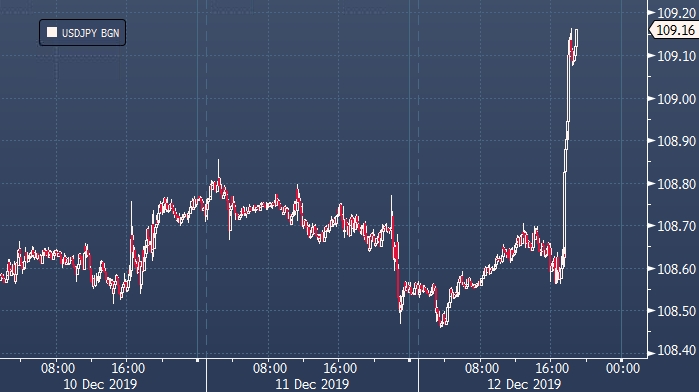Click the 10 Dec 2019 date label
Viewport: 699px width, 392px height.
click(x=100, y=384)
